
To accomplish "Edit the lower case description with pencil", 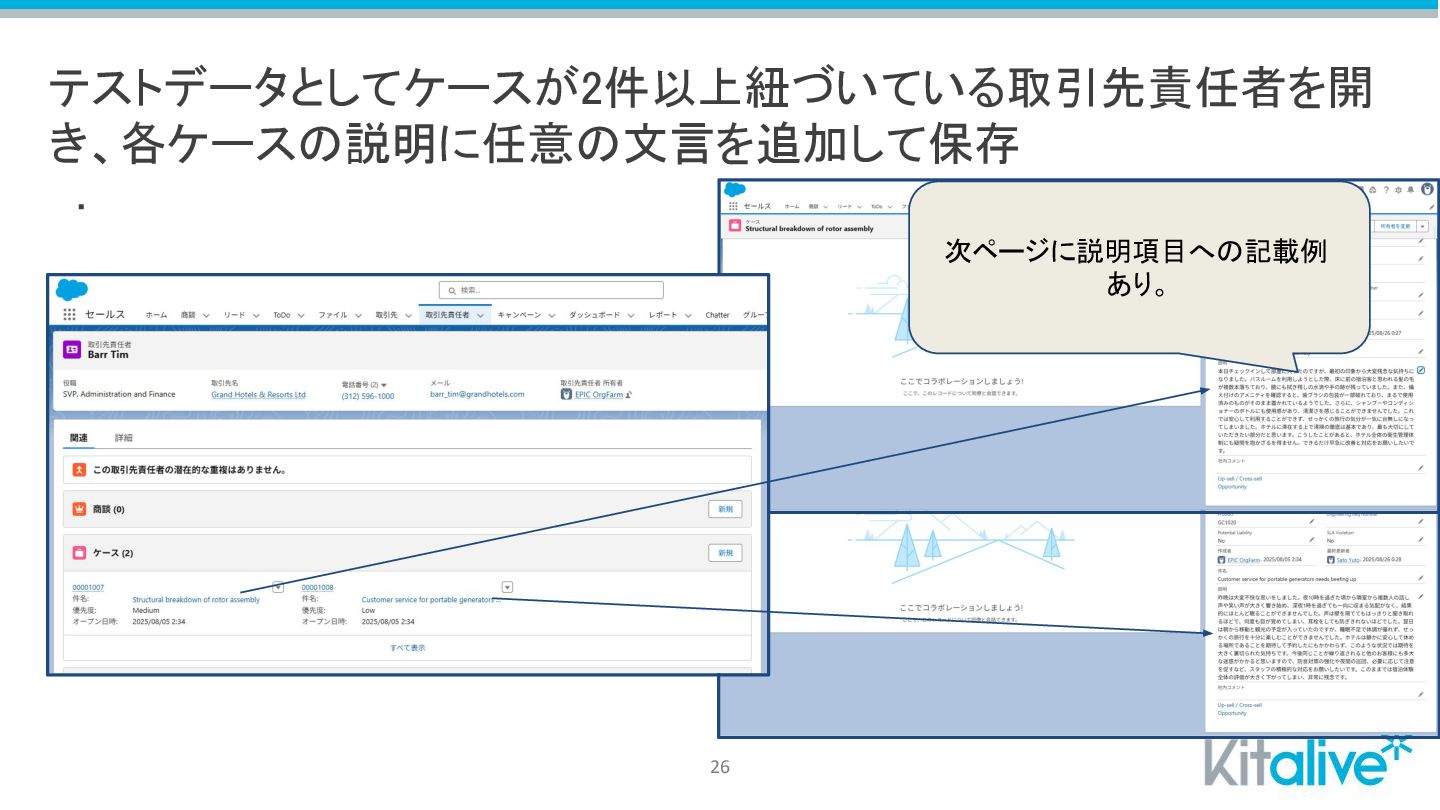I will coord(1421,596).
